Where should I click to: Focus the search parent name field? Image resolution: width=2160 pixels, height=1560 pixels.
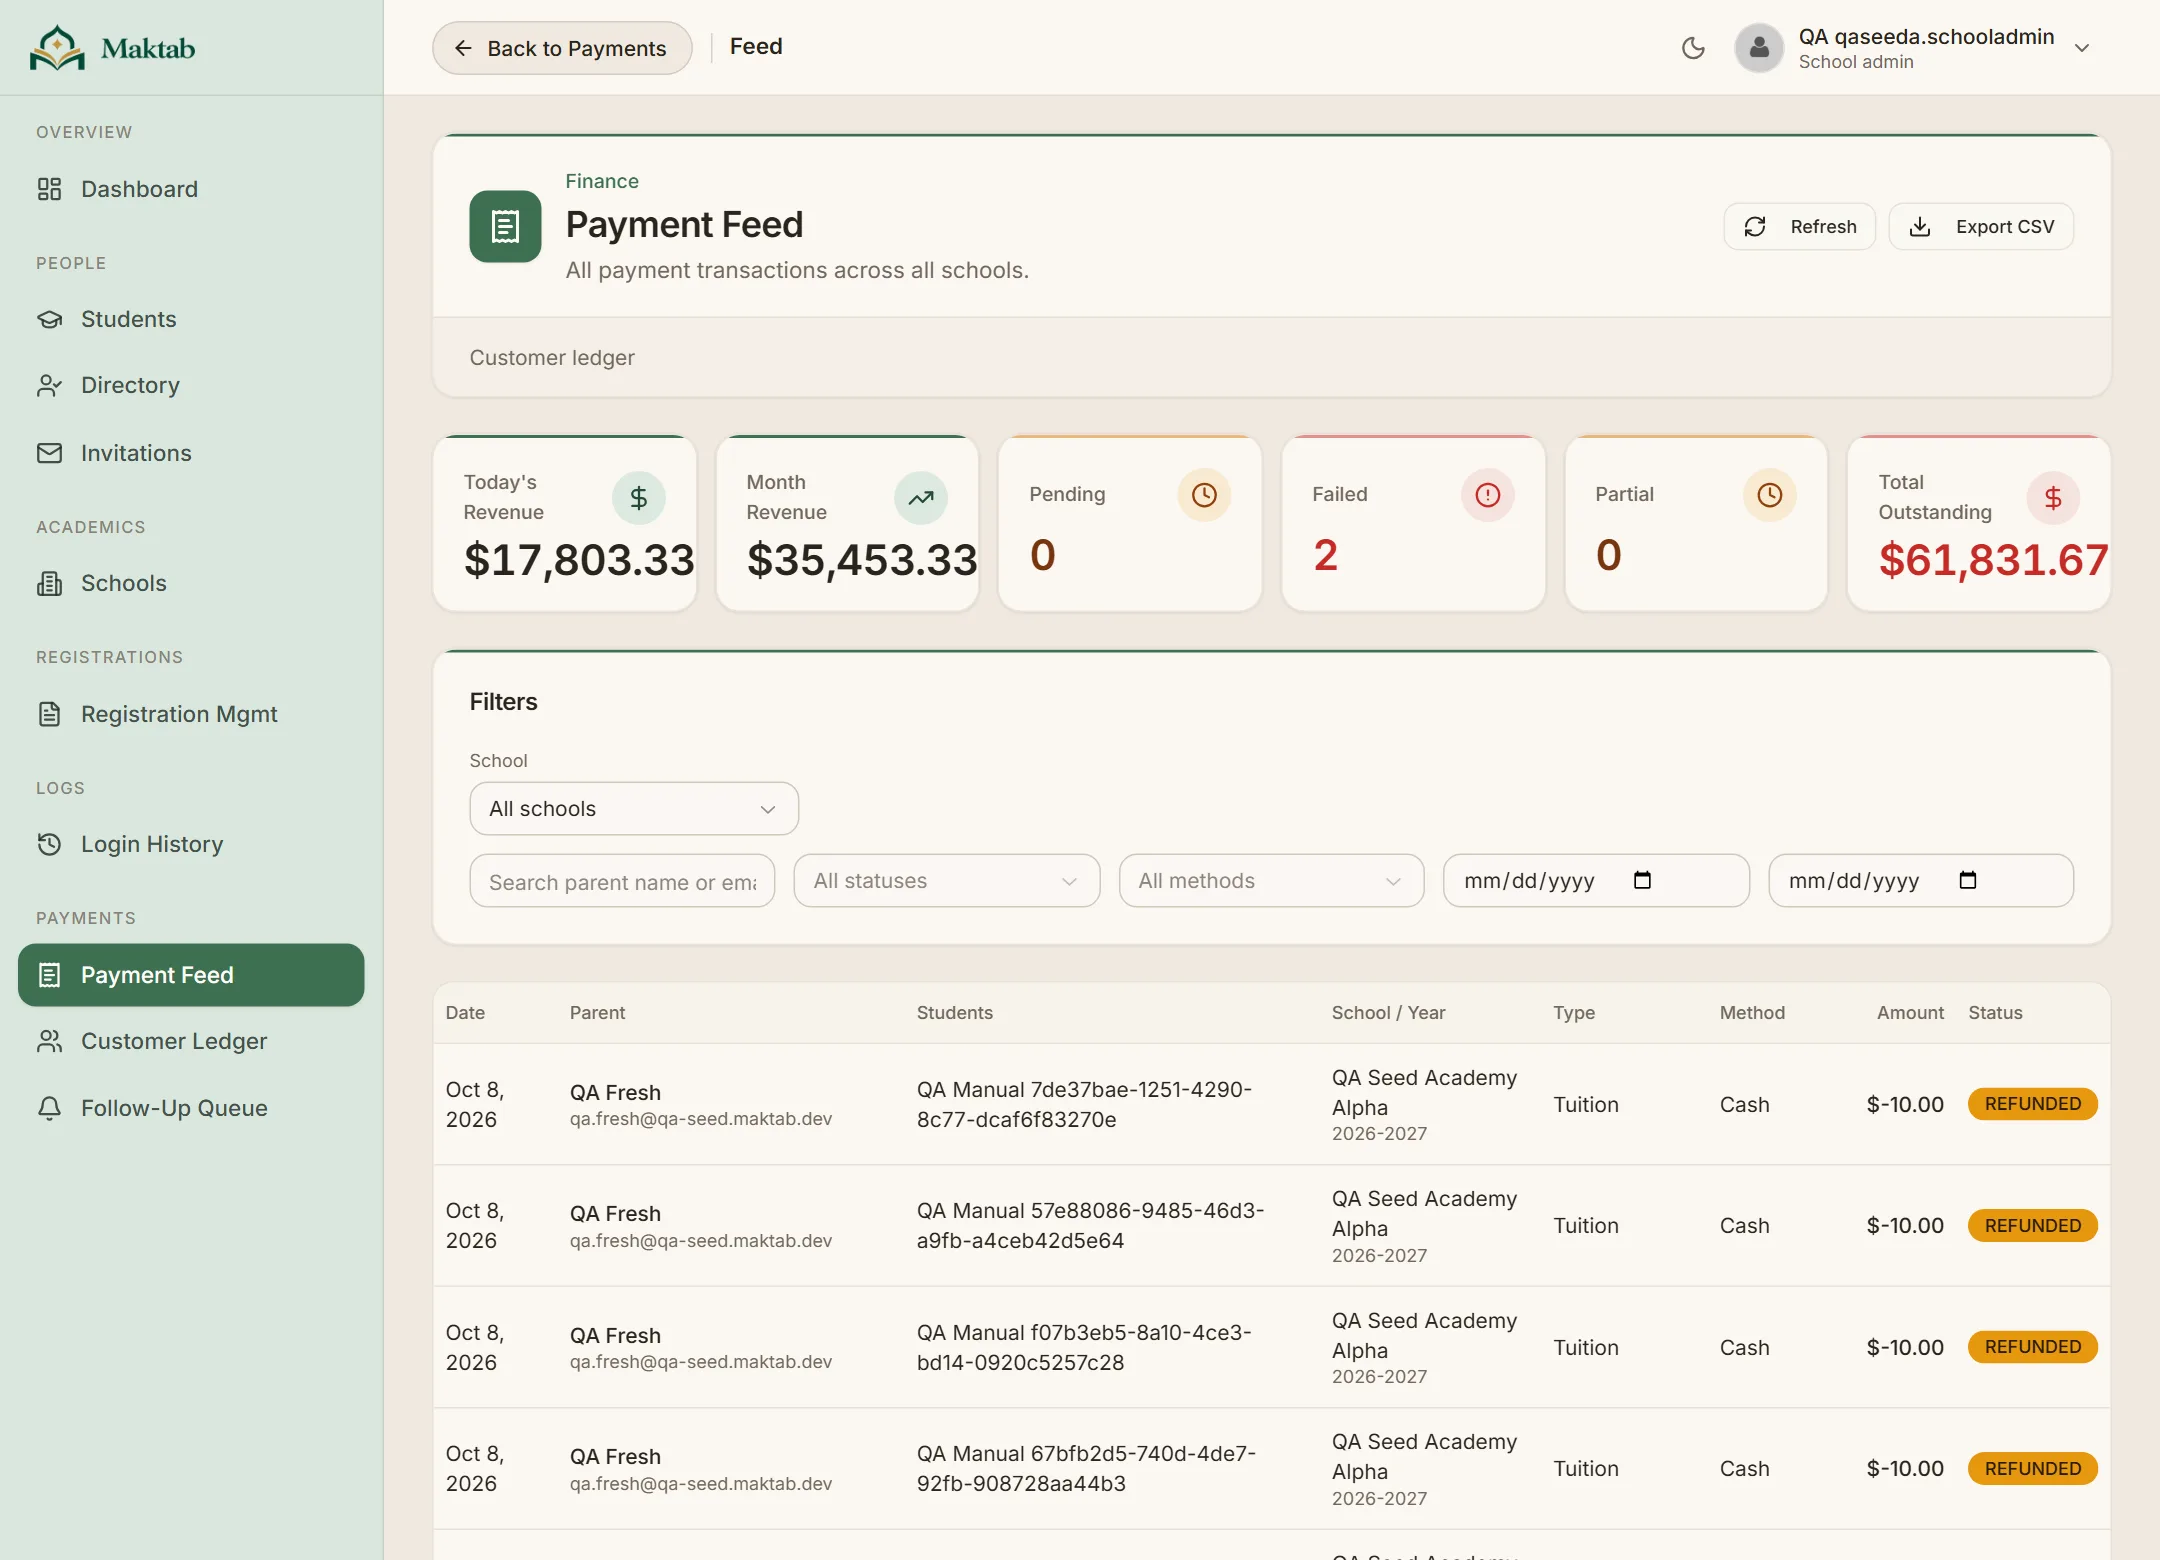coord(622,881)
